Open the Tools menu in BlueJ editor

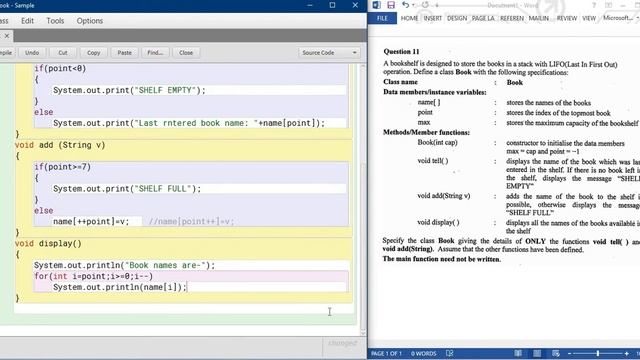pos(55,21)
